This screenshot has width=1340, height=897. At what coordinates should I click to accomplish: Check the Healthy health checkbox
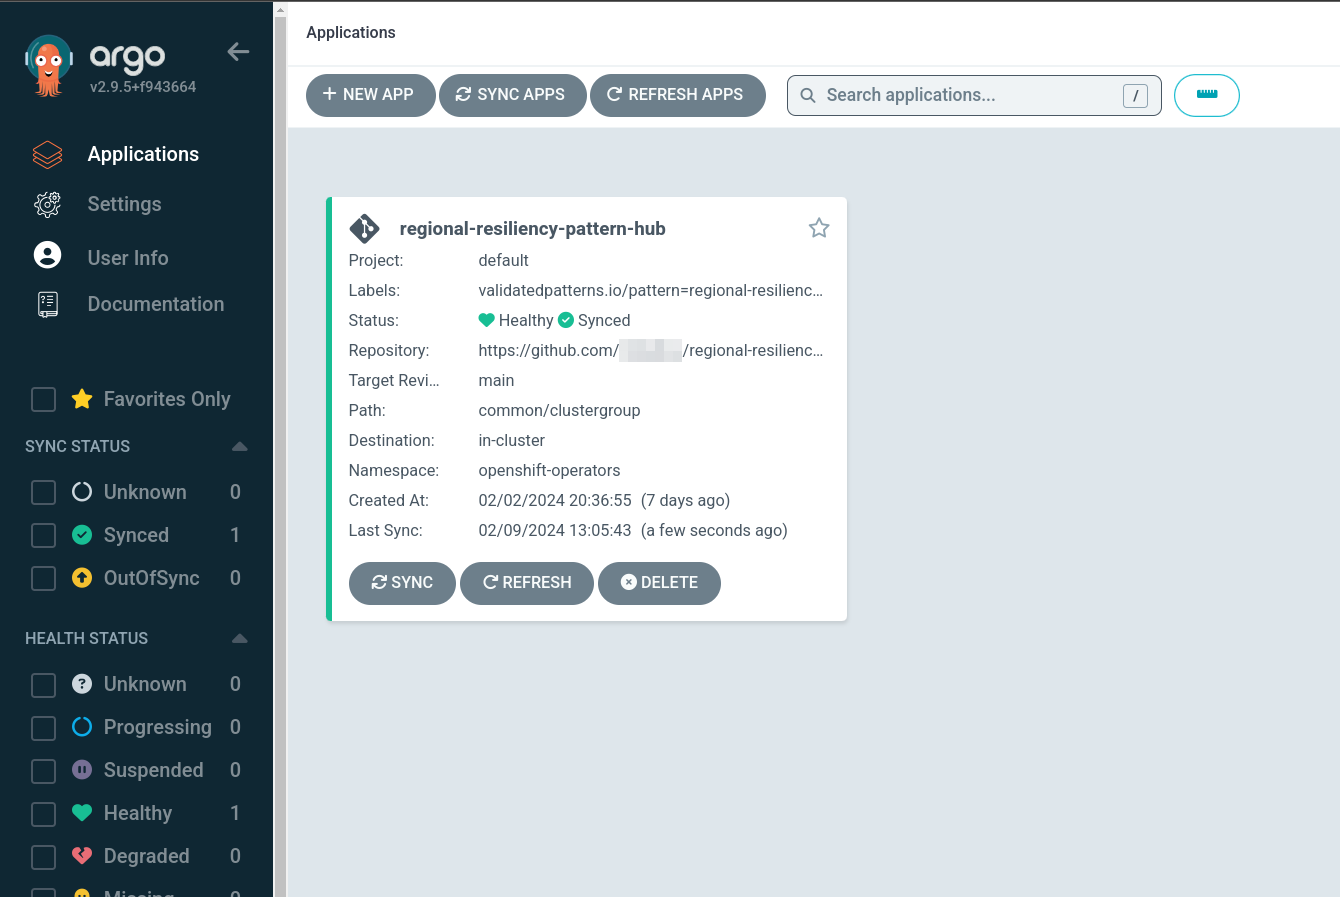(44, 814)
